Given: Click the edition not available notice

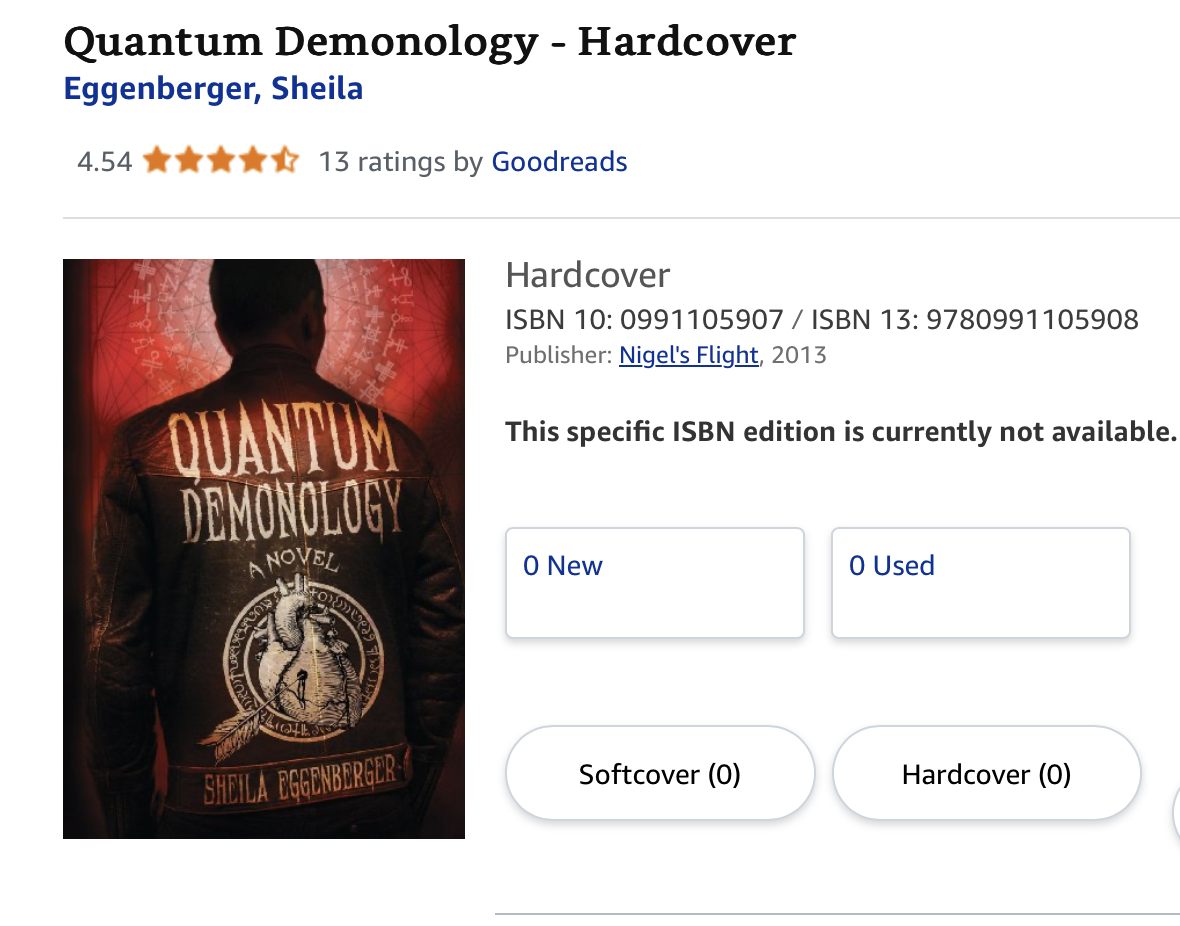Looking at the screenshot, I should [x=841, y=432].
